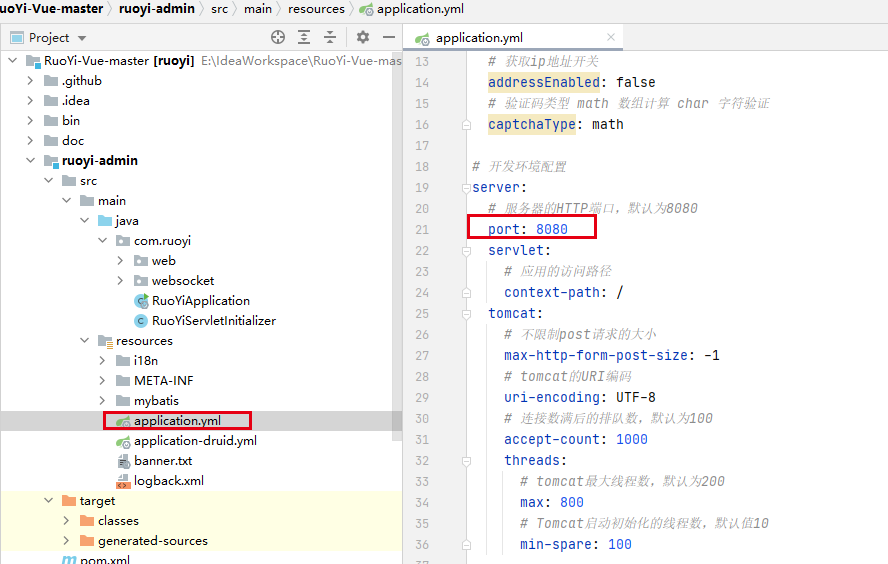This screenshot has width=888, height=564.
Task: Click resources in the breadcrumb path
Action: tap(315, 9)
